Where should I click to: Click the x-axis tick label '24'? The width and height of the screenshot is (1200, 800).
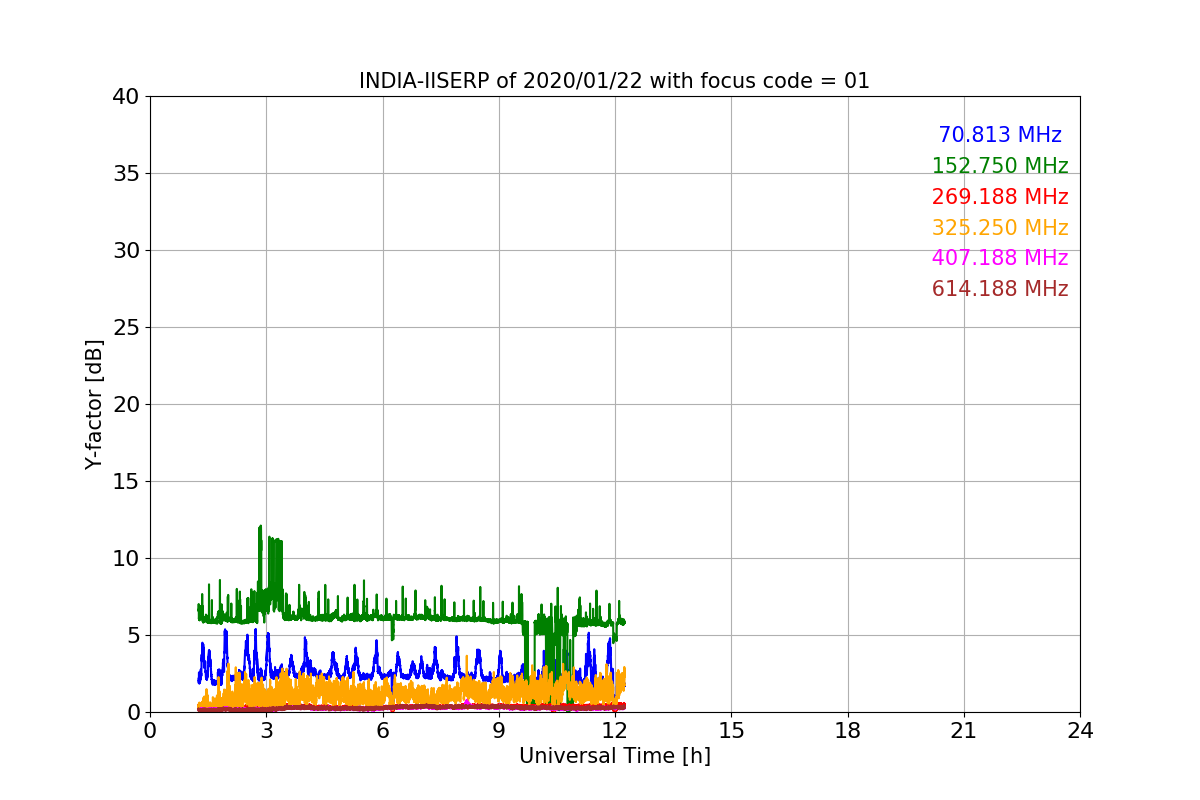[1080, 731]
